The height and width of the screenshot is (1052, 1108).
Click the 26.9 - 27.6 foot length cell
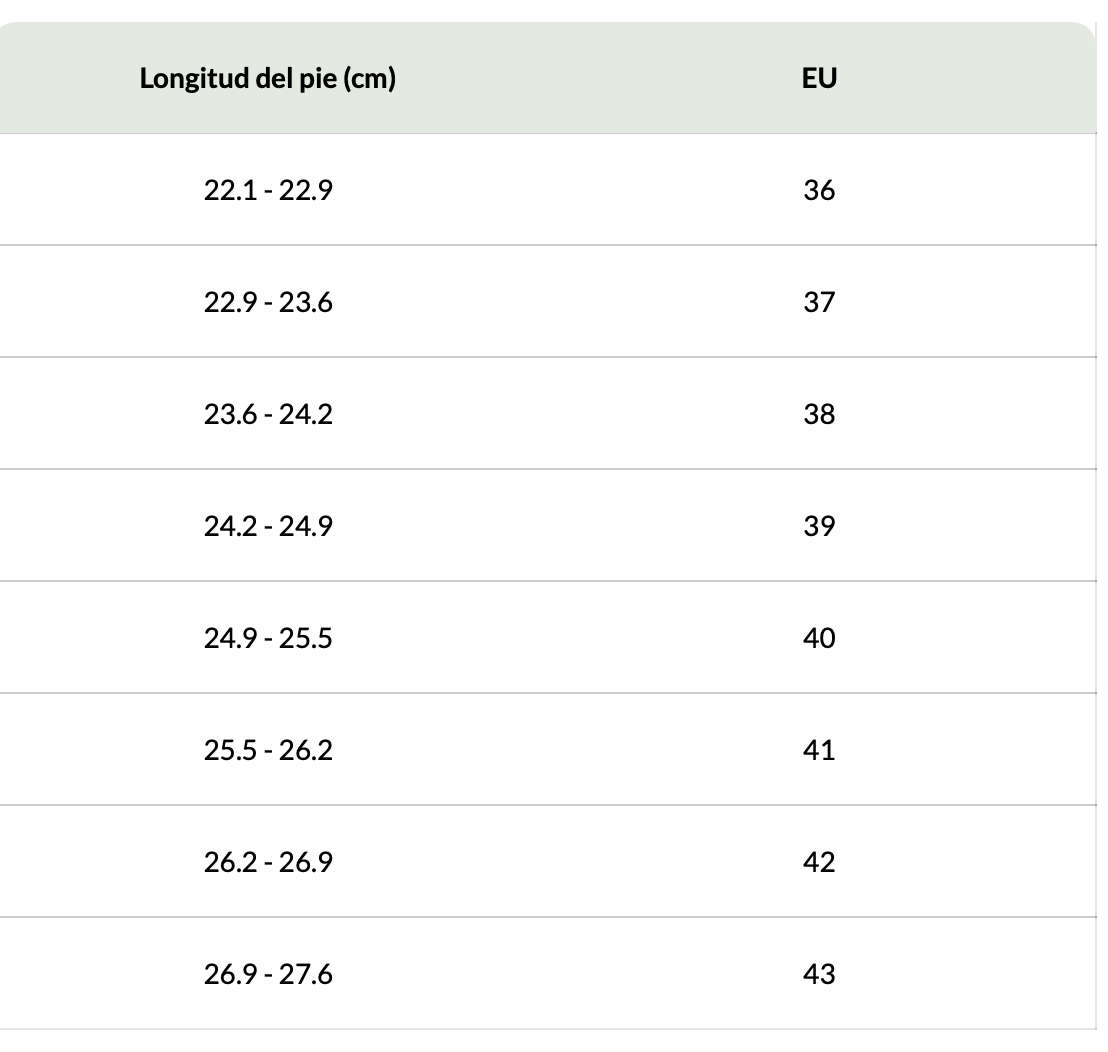(268, 974)
